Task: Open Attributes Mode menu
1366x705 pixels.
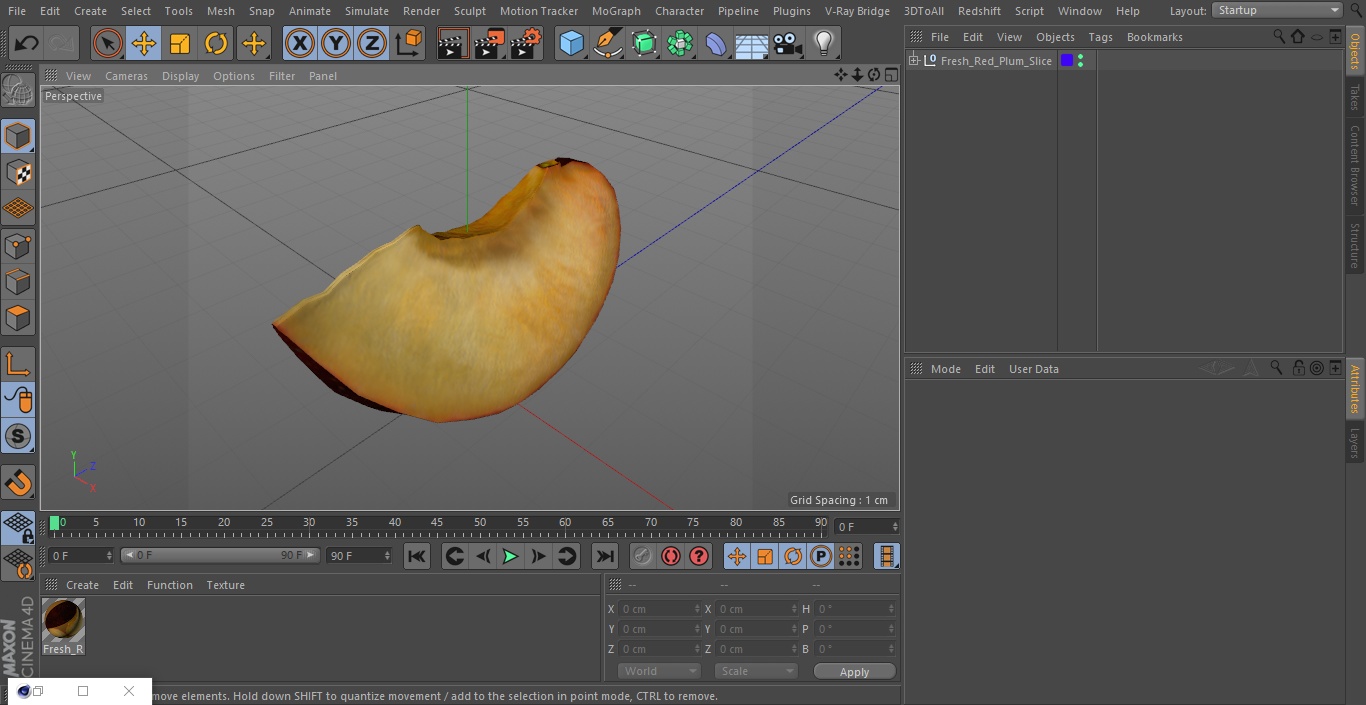Action: tap(945, 369)
